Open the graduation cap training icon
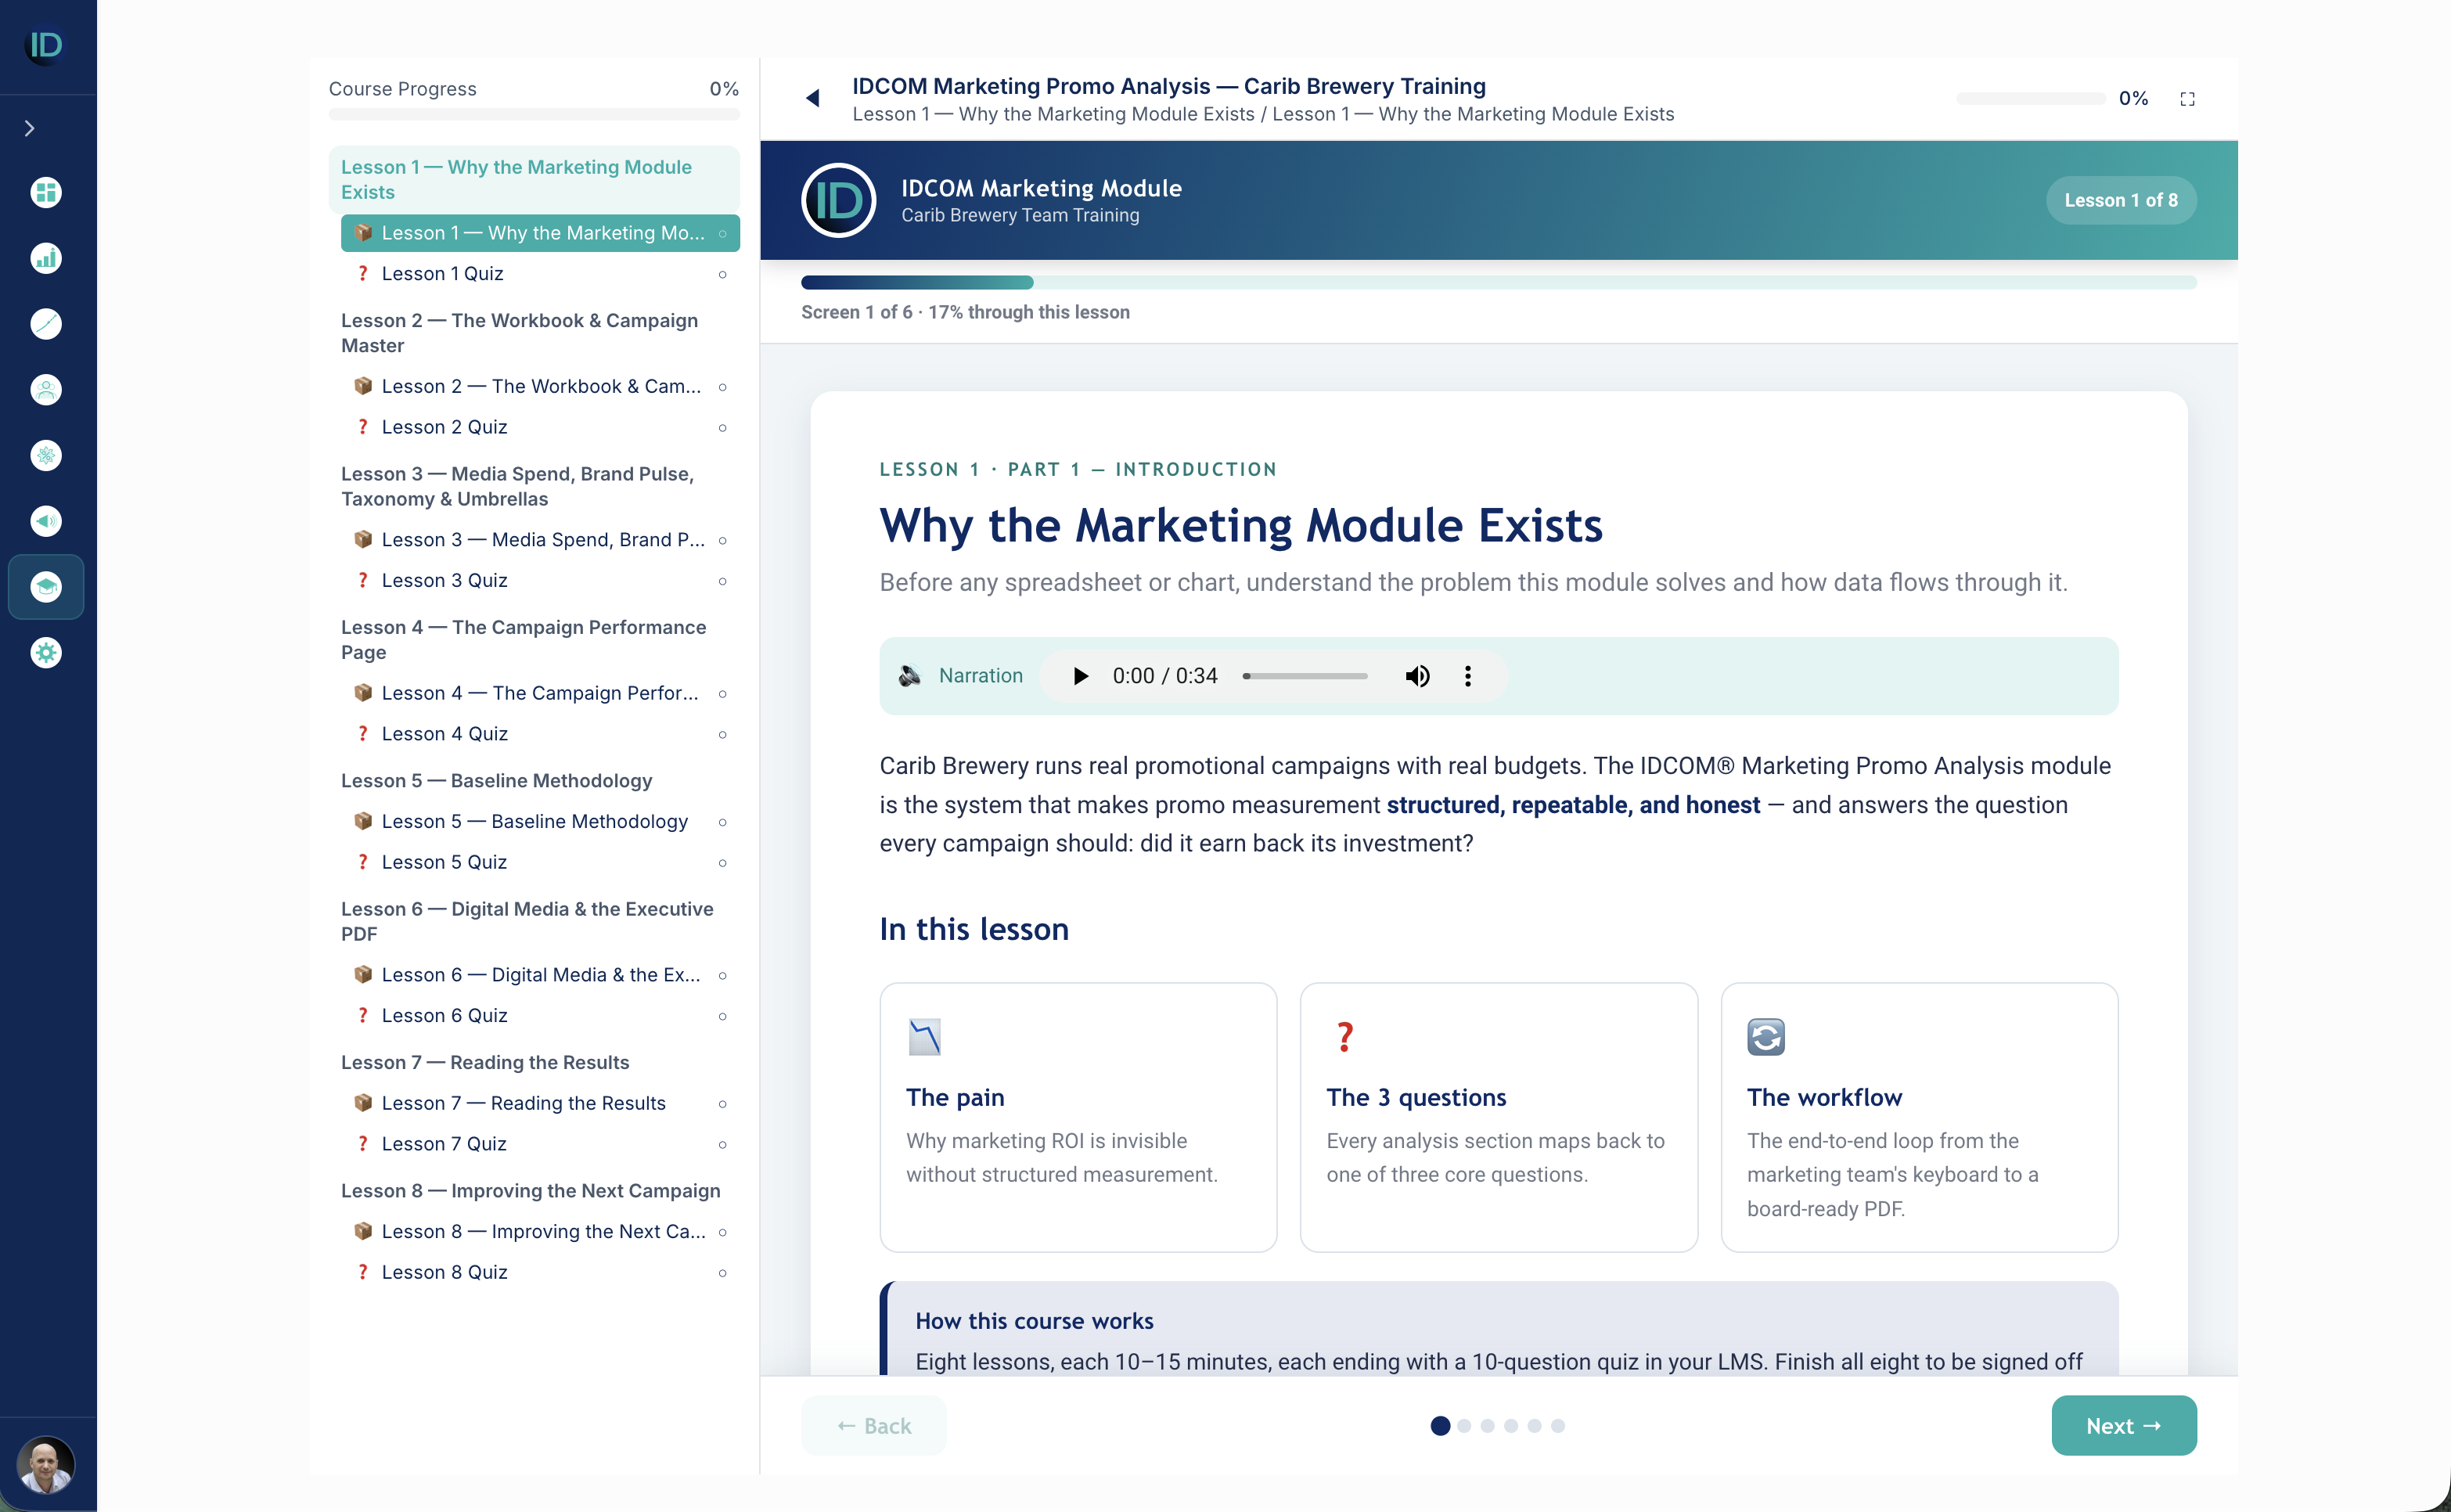 46,587
